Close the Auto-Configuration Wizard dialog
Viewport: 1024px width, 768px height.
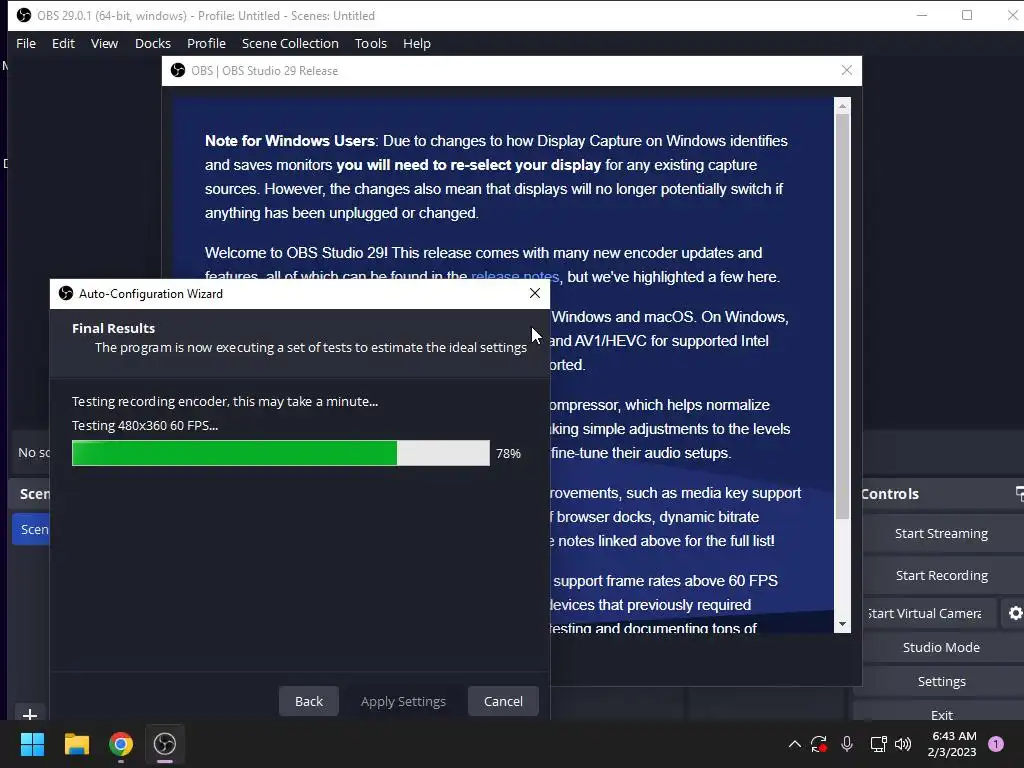tap(535, 293)
